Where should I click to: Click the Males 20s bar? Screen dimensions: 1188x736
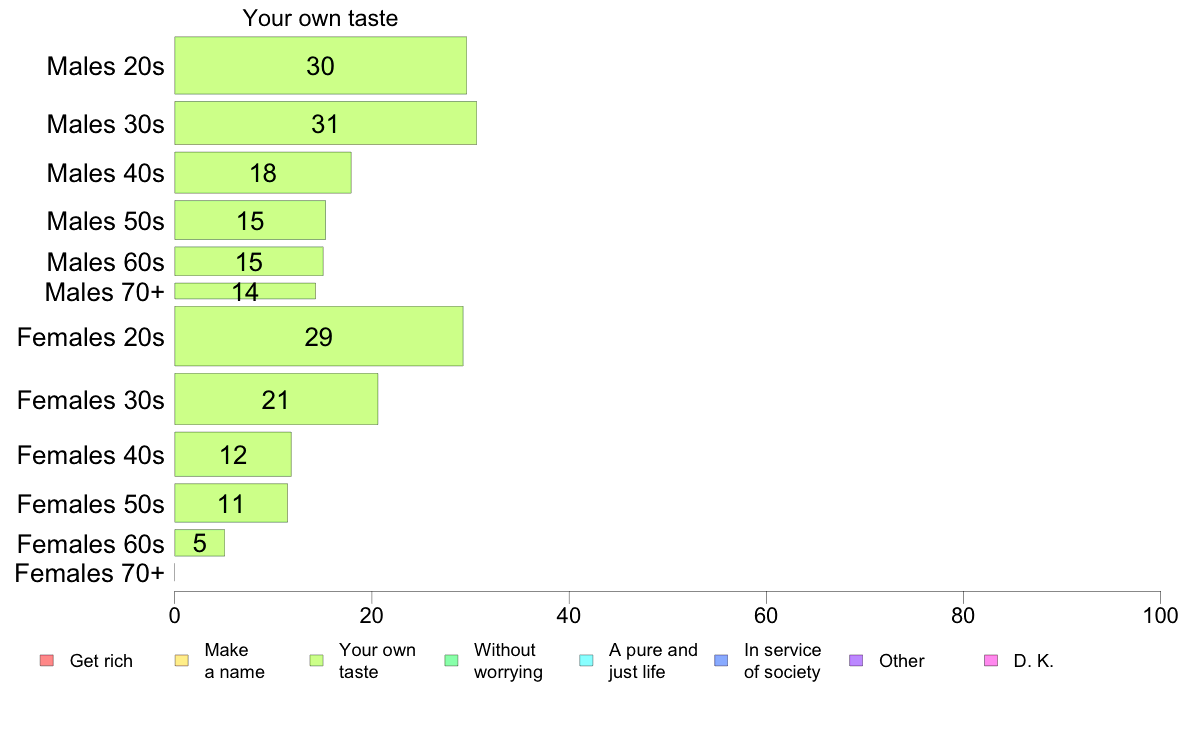click(x=320, y=66)
